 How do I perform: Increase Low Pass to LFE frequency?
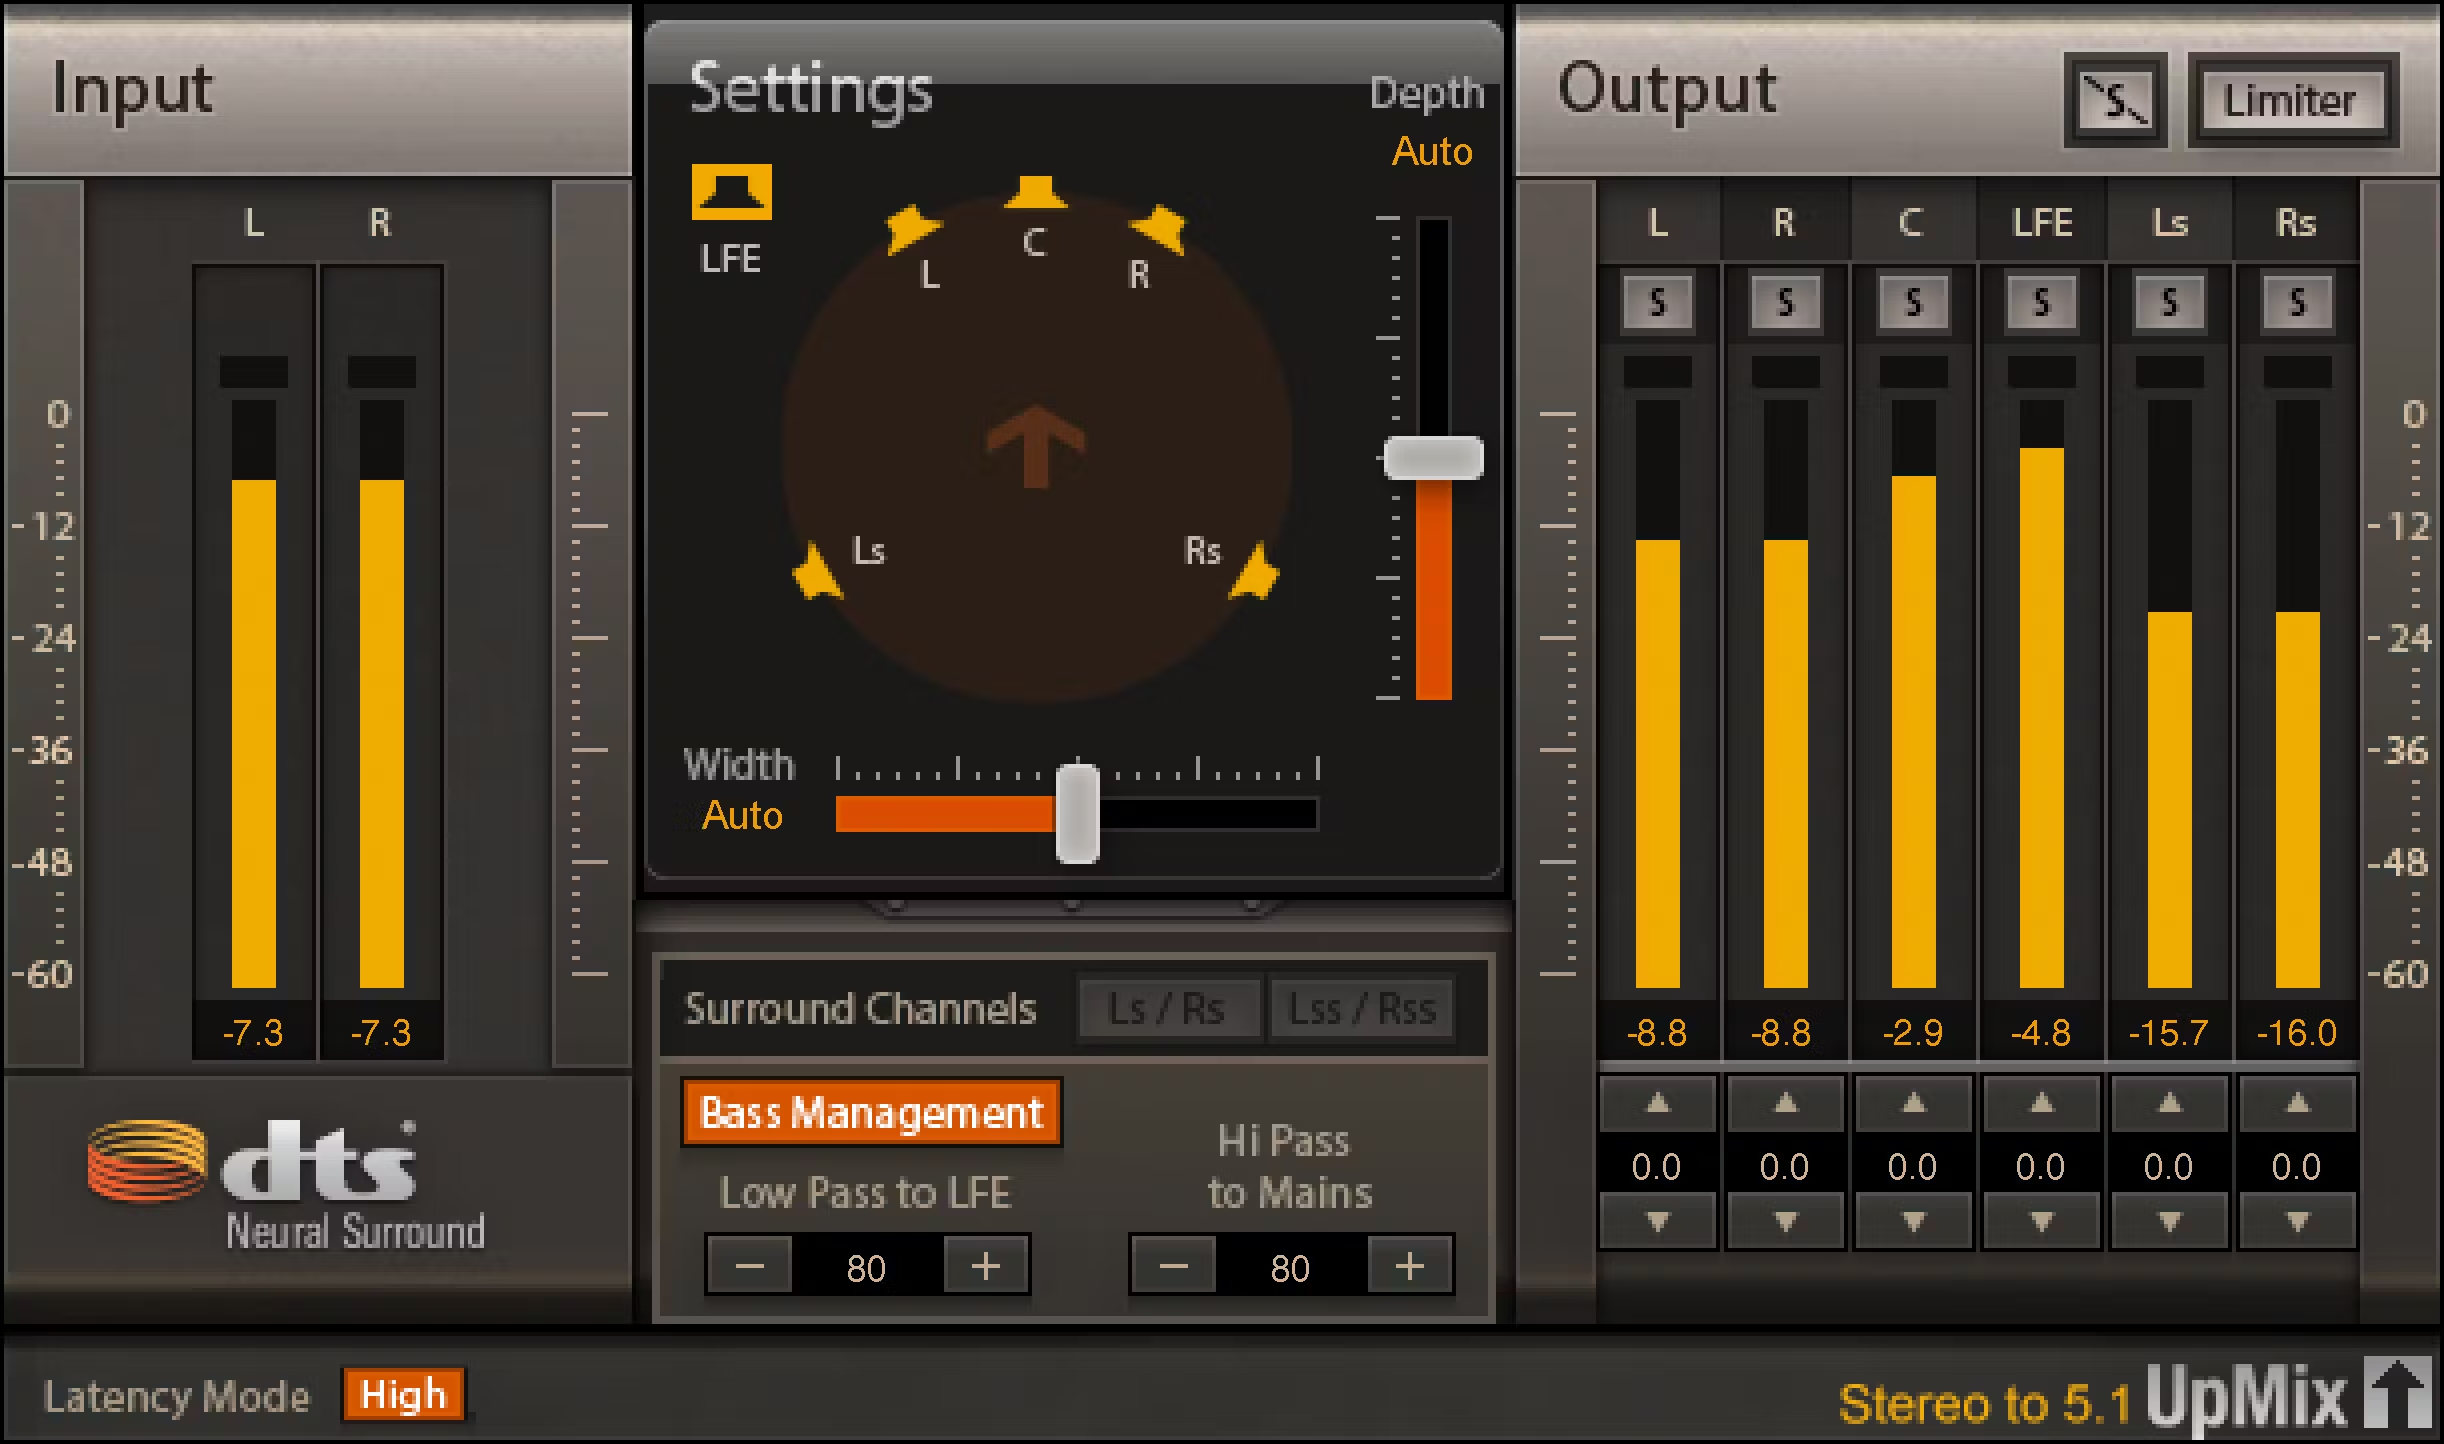[x=985, y=1267]
